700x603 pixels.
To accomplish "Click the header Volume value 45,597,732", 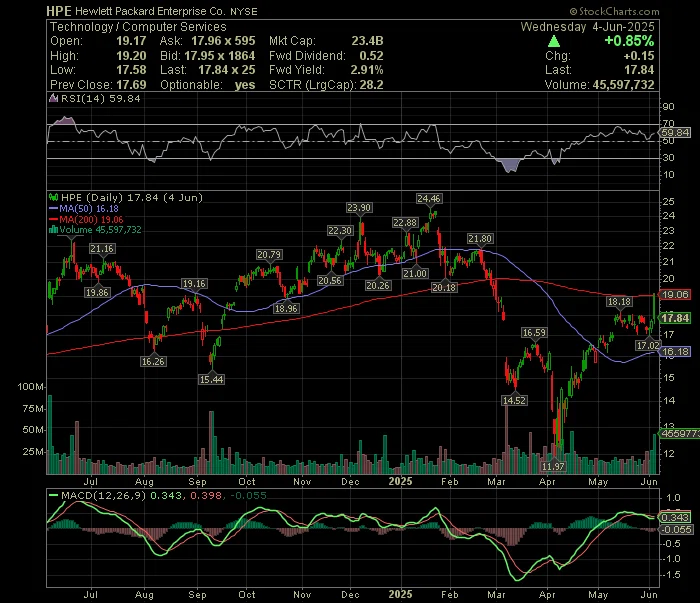I will (624, 85).
